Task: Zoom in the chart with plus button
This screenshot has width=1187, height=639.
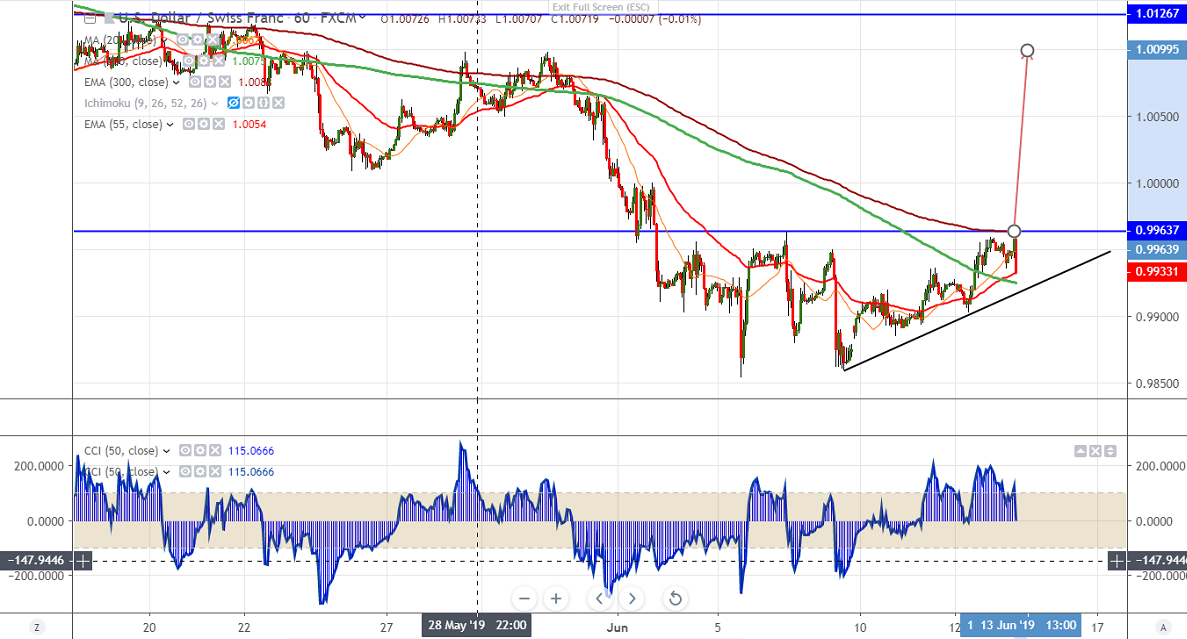Action: [x=556, y=598]
